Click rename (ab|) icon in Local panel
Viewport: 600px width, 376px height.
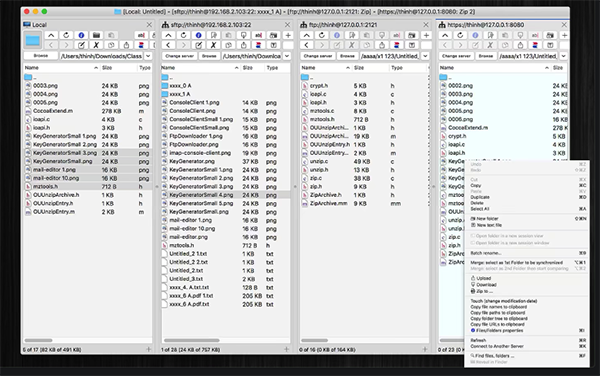click(141, 35)
